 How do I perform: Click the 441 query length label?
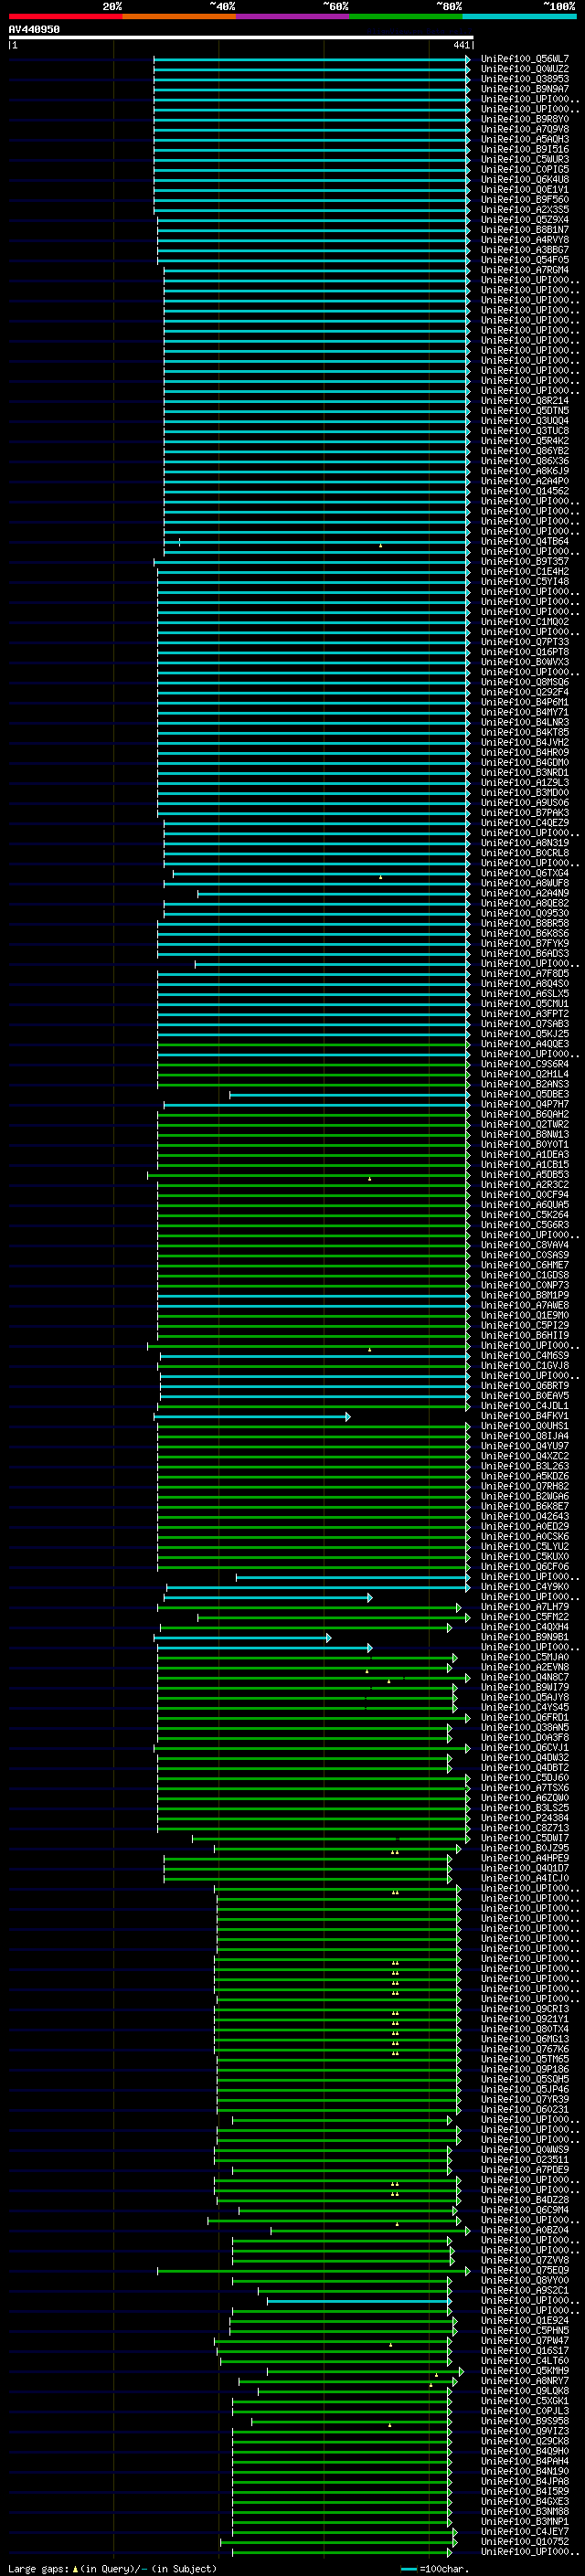click(x=461, y=45)
